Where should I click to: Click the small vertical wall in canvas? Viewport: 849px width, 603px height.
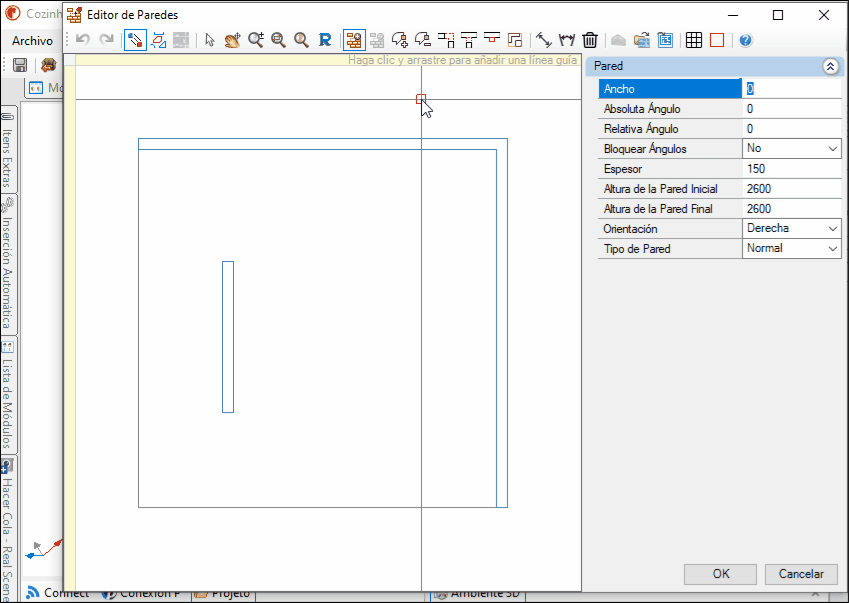point(228,337)
